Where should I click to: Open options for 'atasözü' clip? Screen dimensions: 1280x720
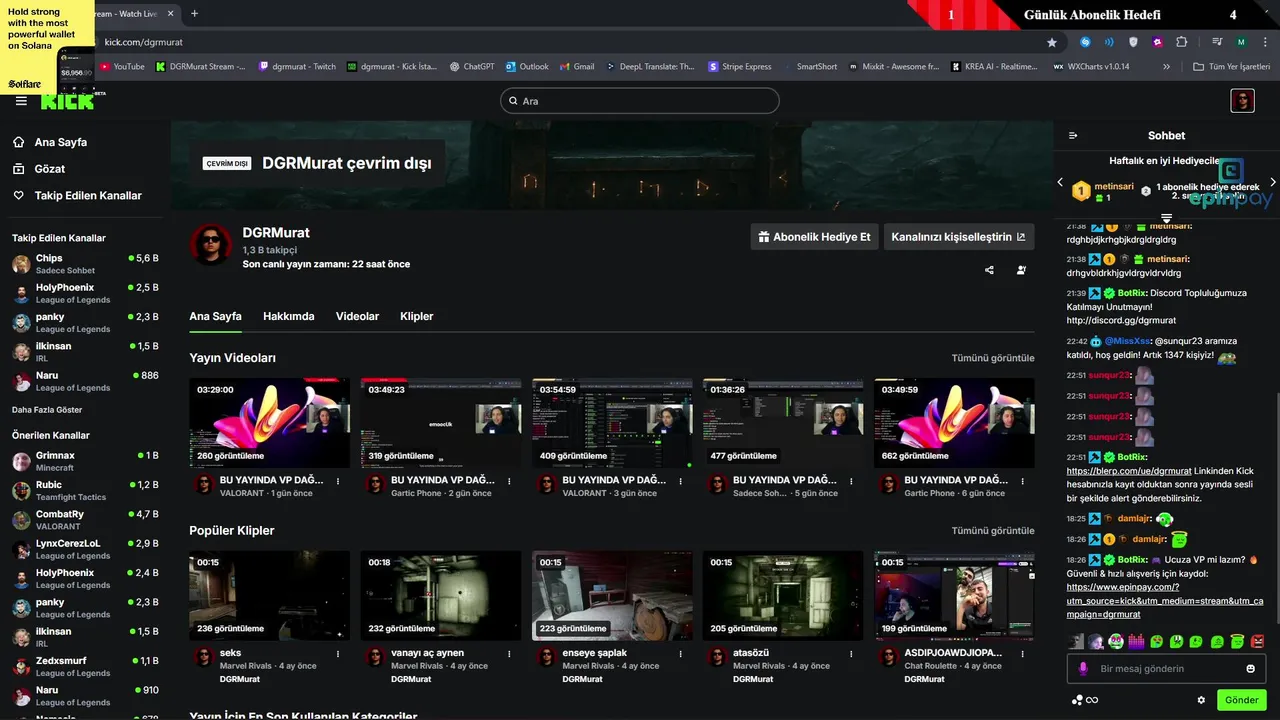pyautogui.click(x=851, y=653)
